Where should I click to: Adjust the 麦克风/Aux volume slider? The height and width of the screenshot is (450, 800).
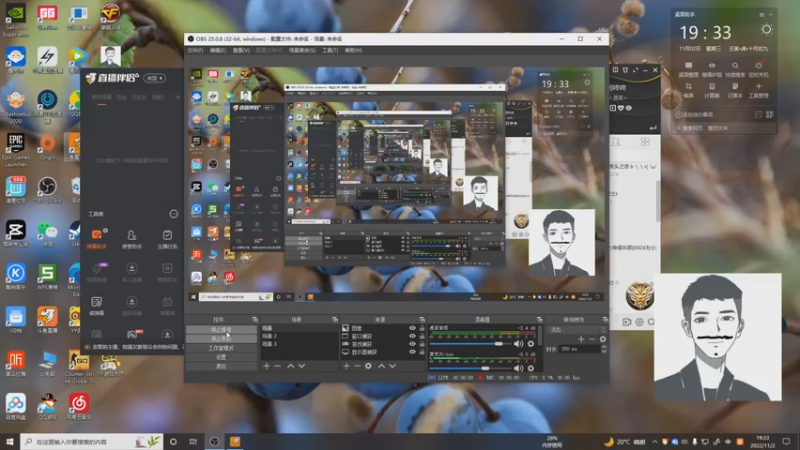click(x=470, y=368)
